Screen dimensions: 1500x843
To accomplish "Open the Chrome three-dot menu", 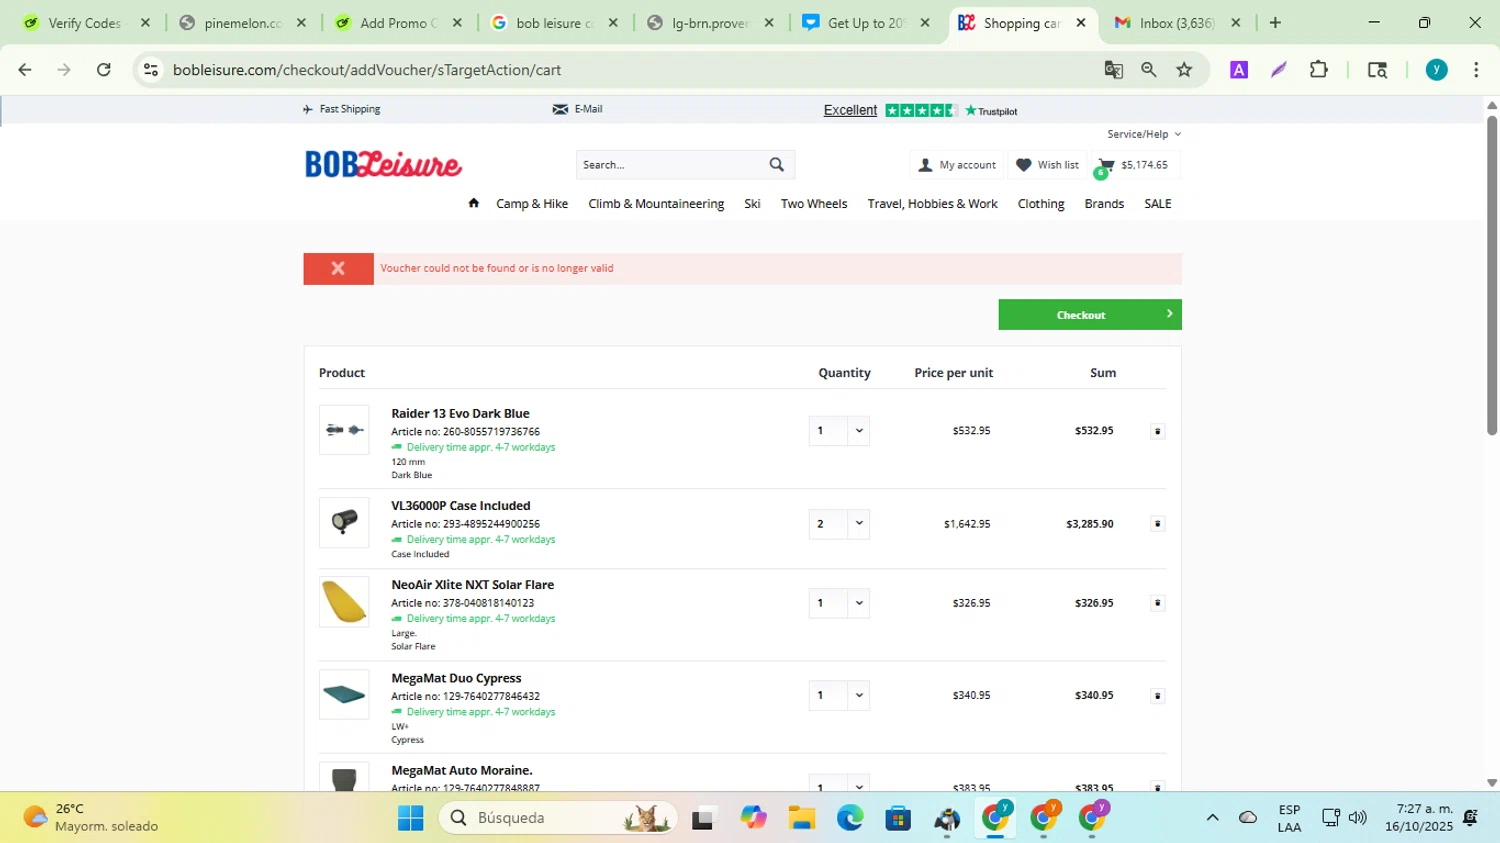I will 1476,70.
